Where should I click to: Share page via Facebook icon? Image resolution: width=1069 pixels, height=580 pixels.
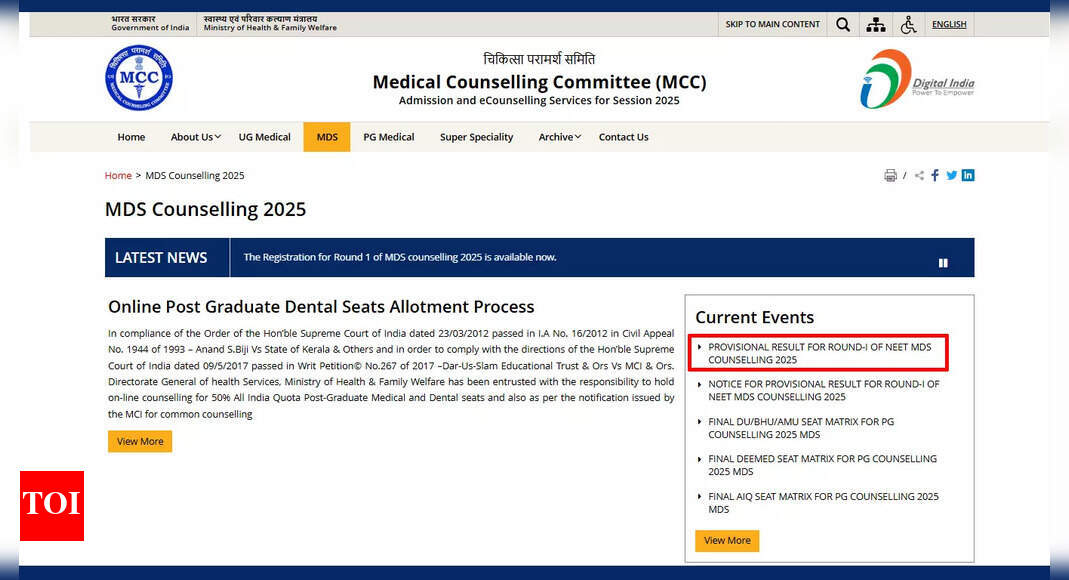click(935, 176)
